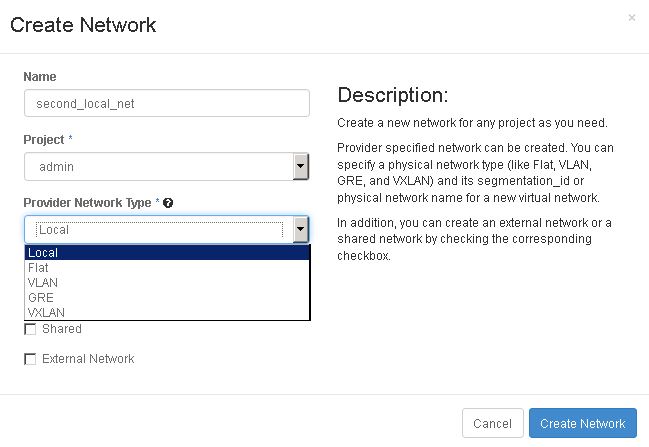Close the Create Network dialog with X
This screenshot has width=649, height=447.
pos(631,18)
